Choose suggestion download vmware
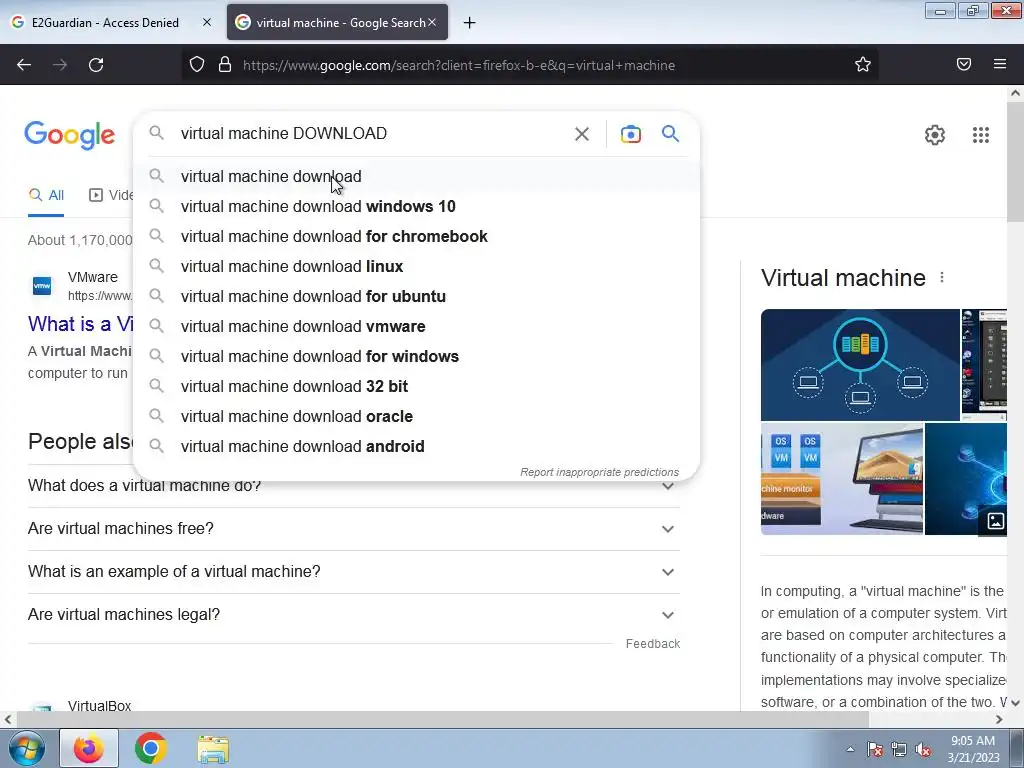Image resolution: width=1024 pixels, height=768 pixels. 416,327
